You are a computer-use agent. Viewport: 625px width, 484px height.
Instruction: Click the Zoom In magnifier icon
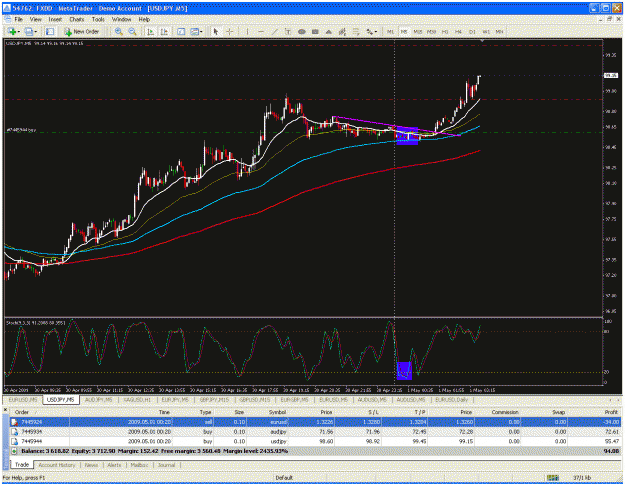[118, 31]
